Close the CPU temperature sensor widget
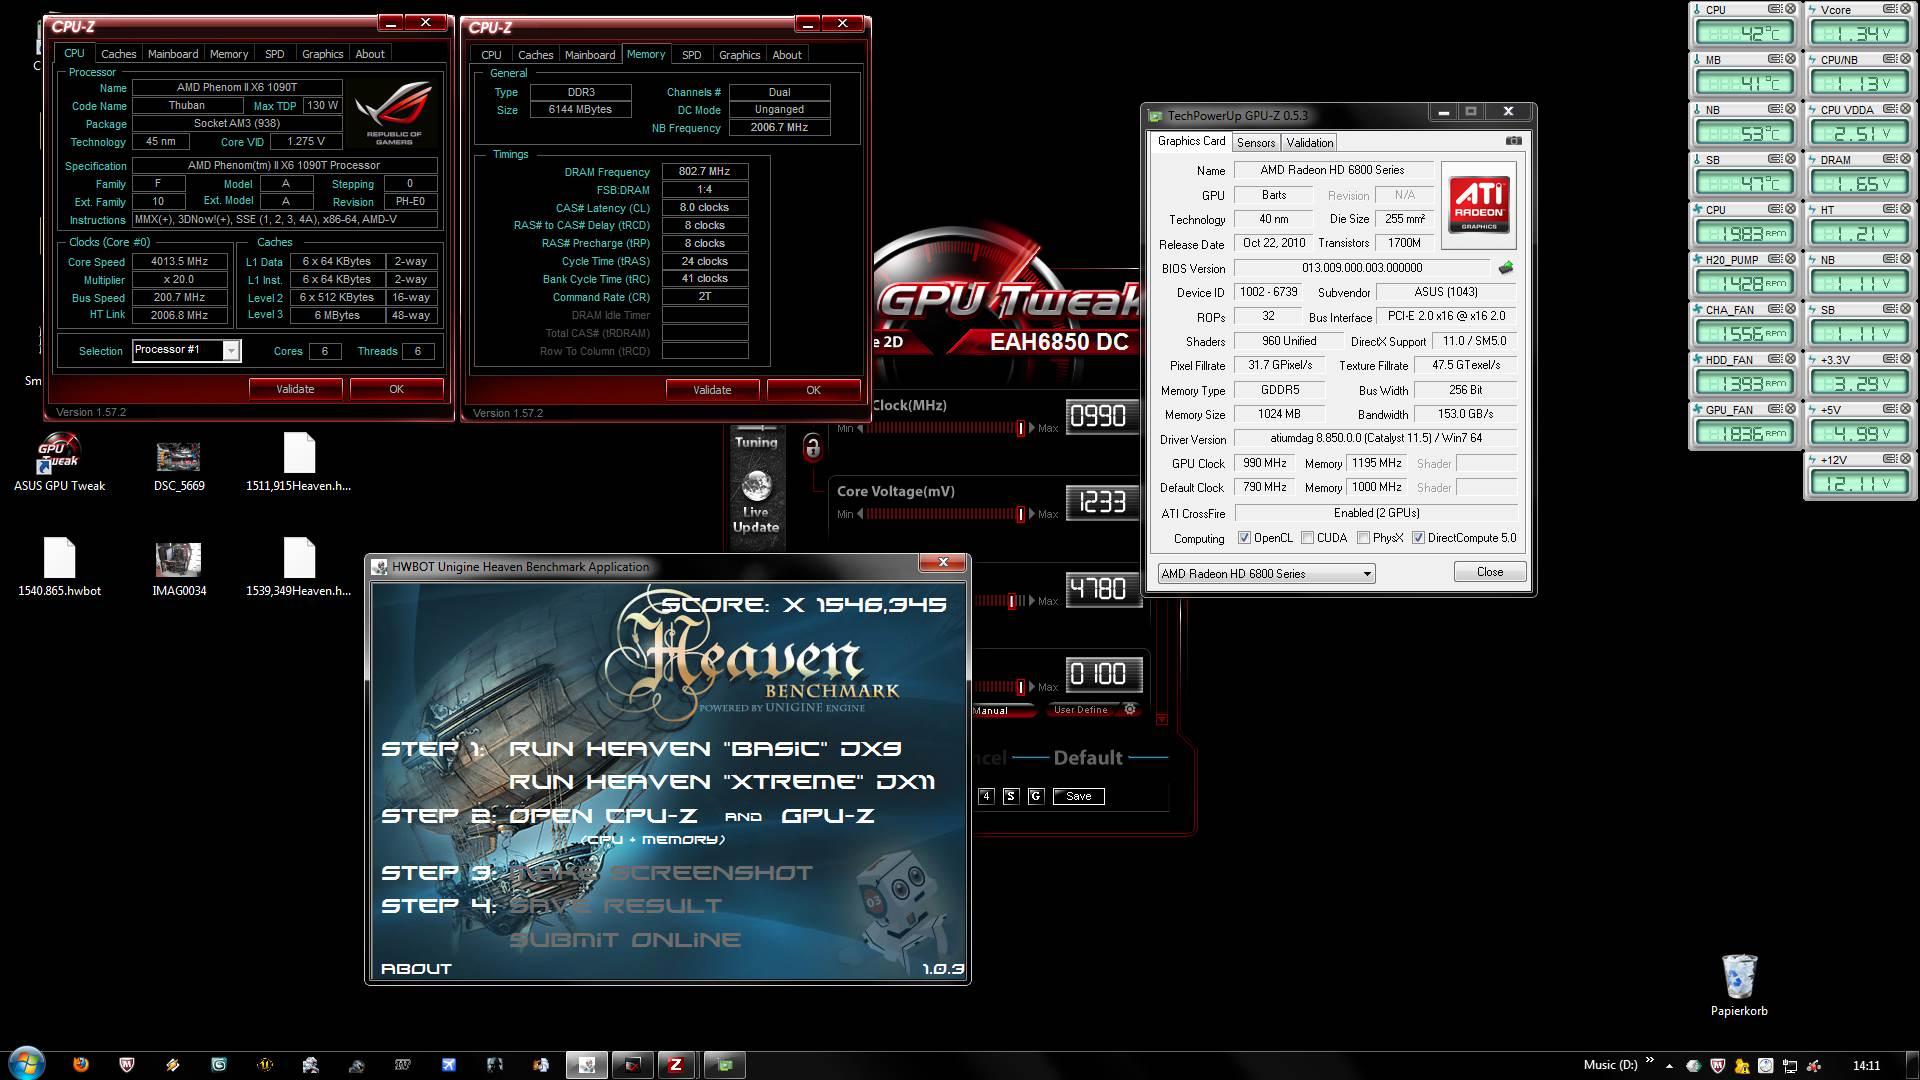Image resolution: width=1920 pixels, height=1080 pixels. (1790, 9)
